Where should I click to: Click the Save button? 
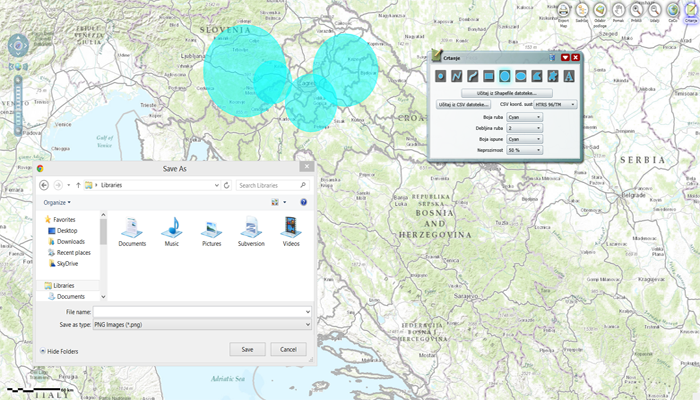(x=247, y=349)
